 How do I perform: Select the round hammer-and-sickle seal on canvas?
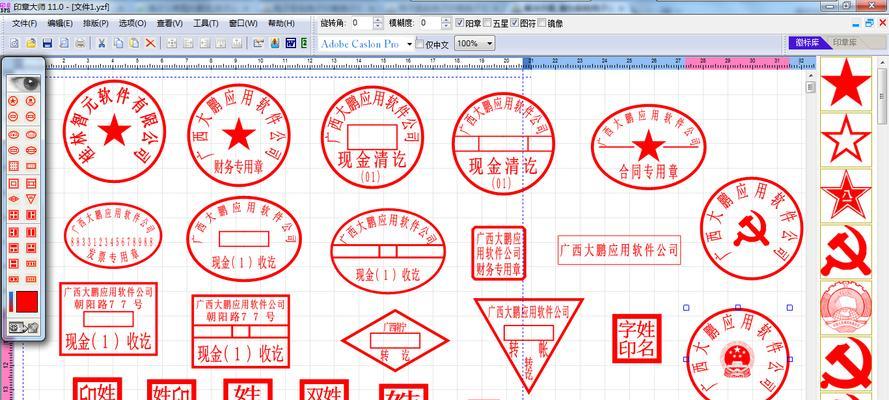pos(752,228)
